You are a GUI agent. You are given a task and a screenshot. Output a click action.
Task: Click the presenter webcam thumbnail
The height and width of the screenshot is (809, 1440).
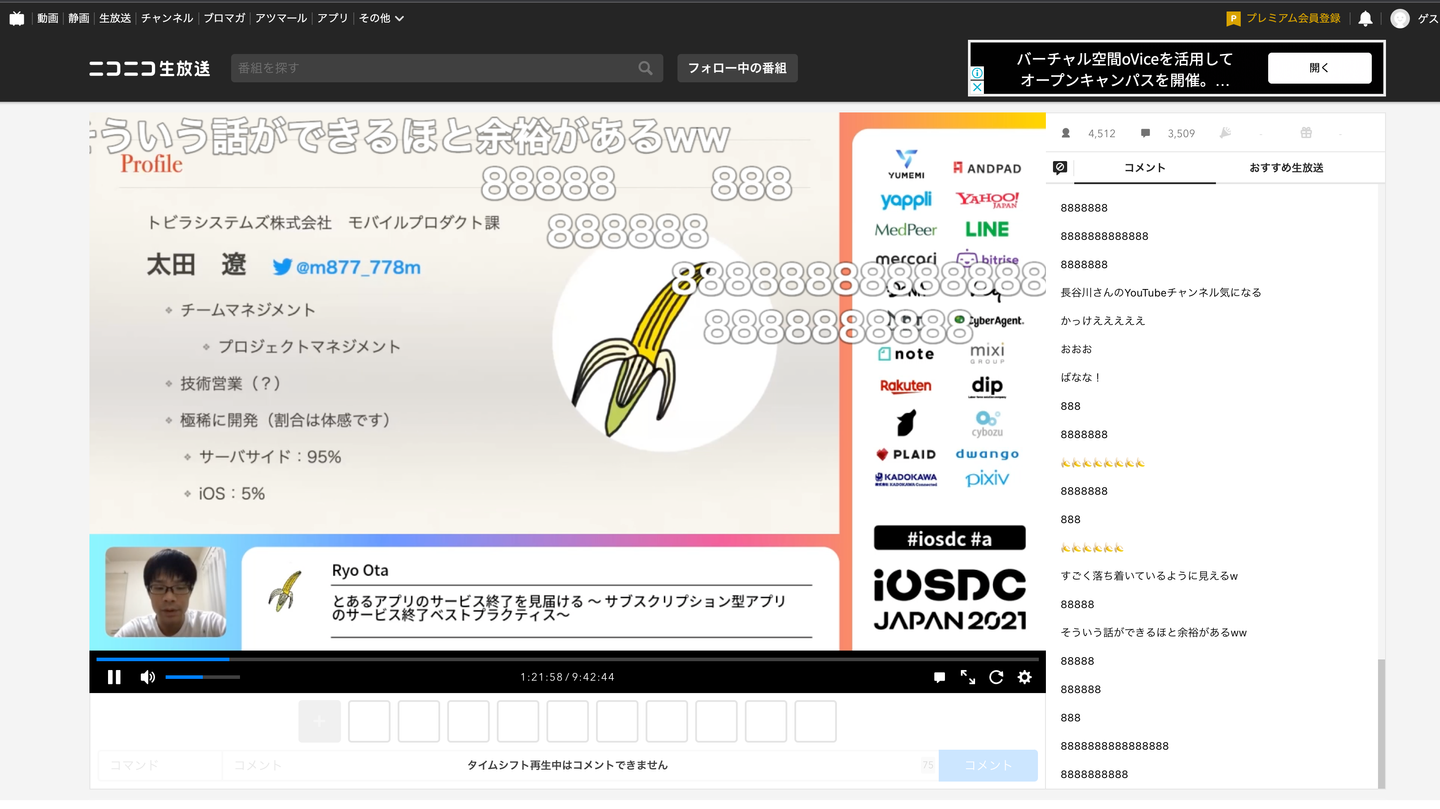coord(166,592)
